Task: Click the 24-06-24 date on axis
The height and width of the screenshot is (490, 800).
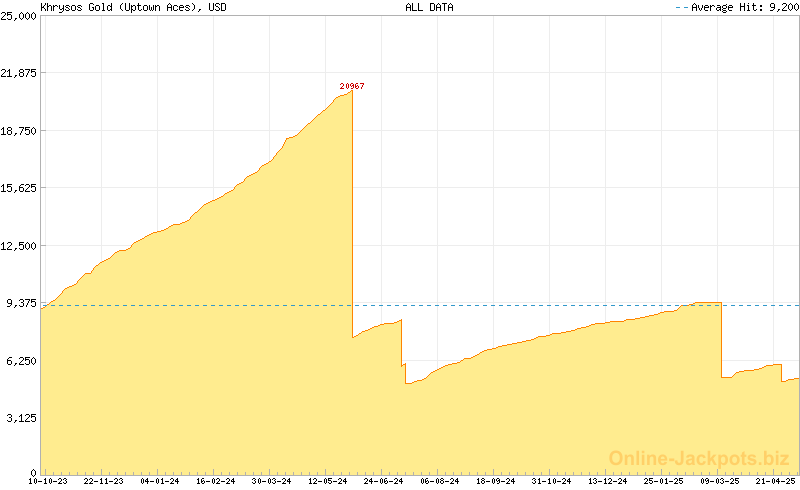Action: 384,481
